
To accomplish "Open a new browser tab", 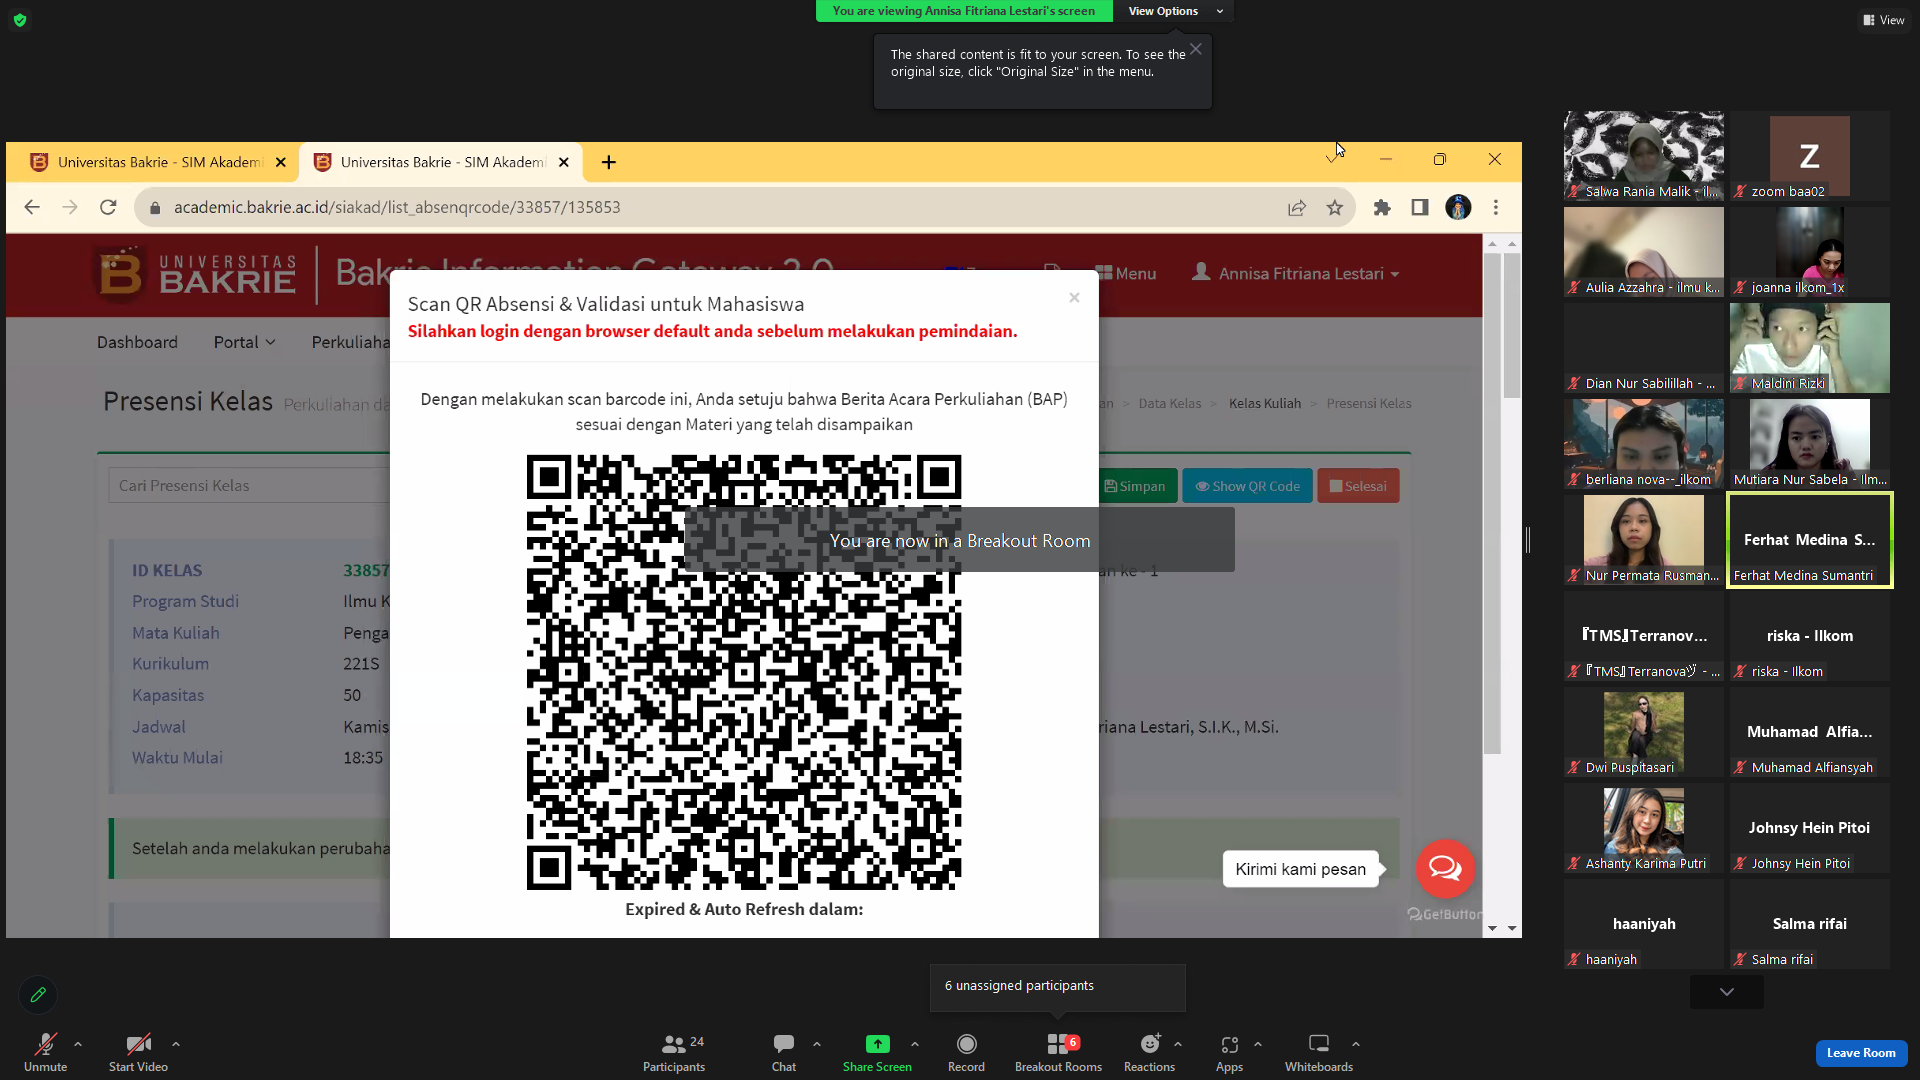I will [x=609, y=162].
